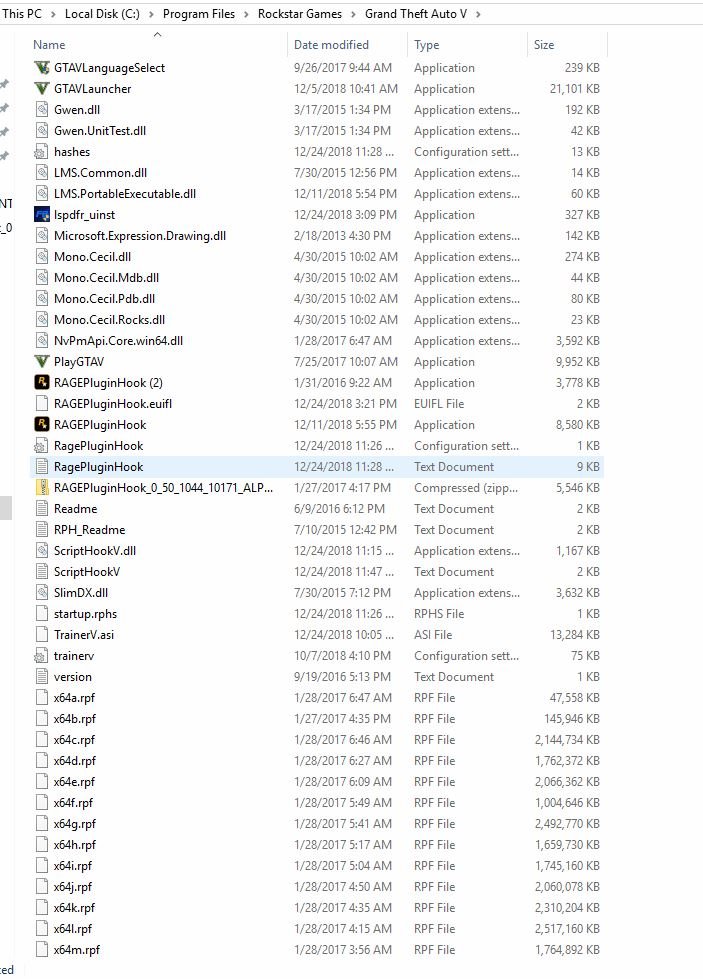Click the RAGEPluginHook.euifl file icon

(42, 404)
